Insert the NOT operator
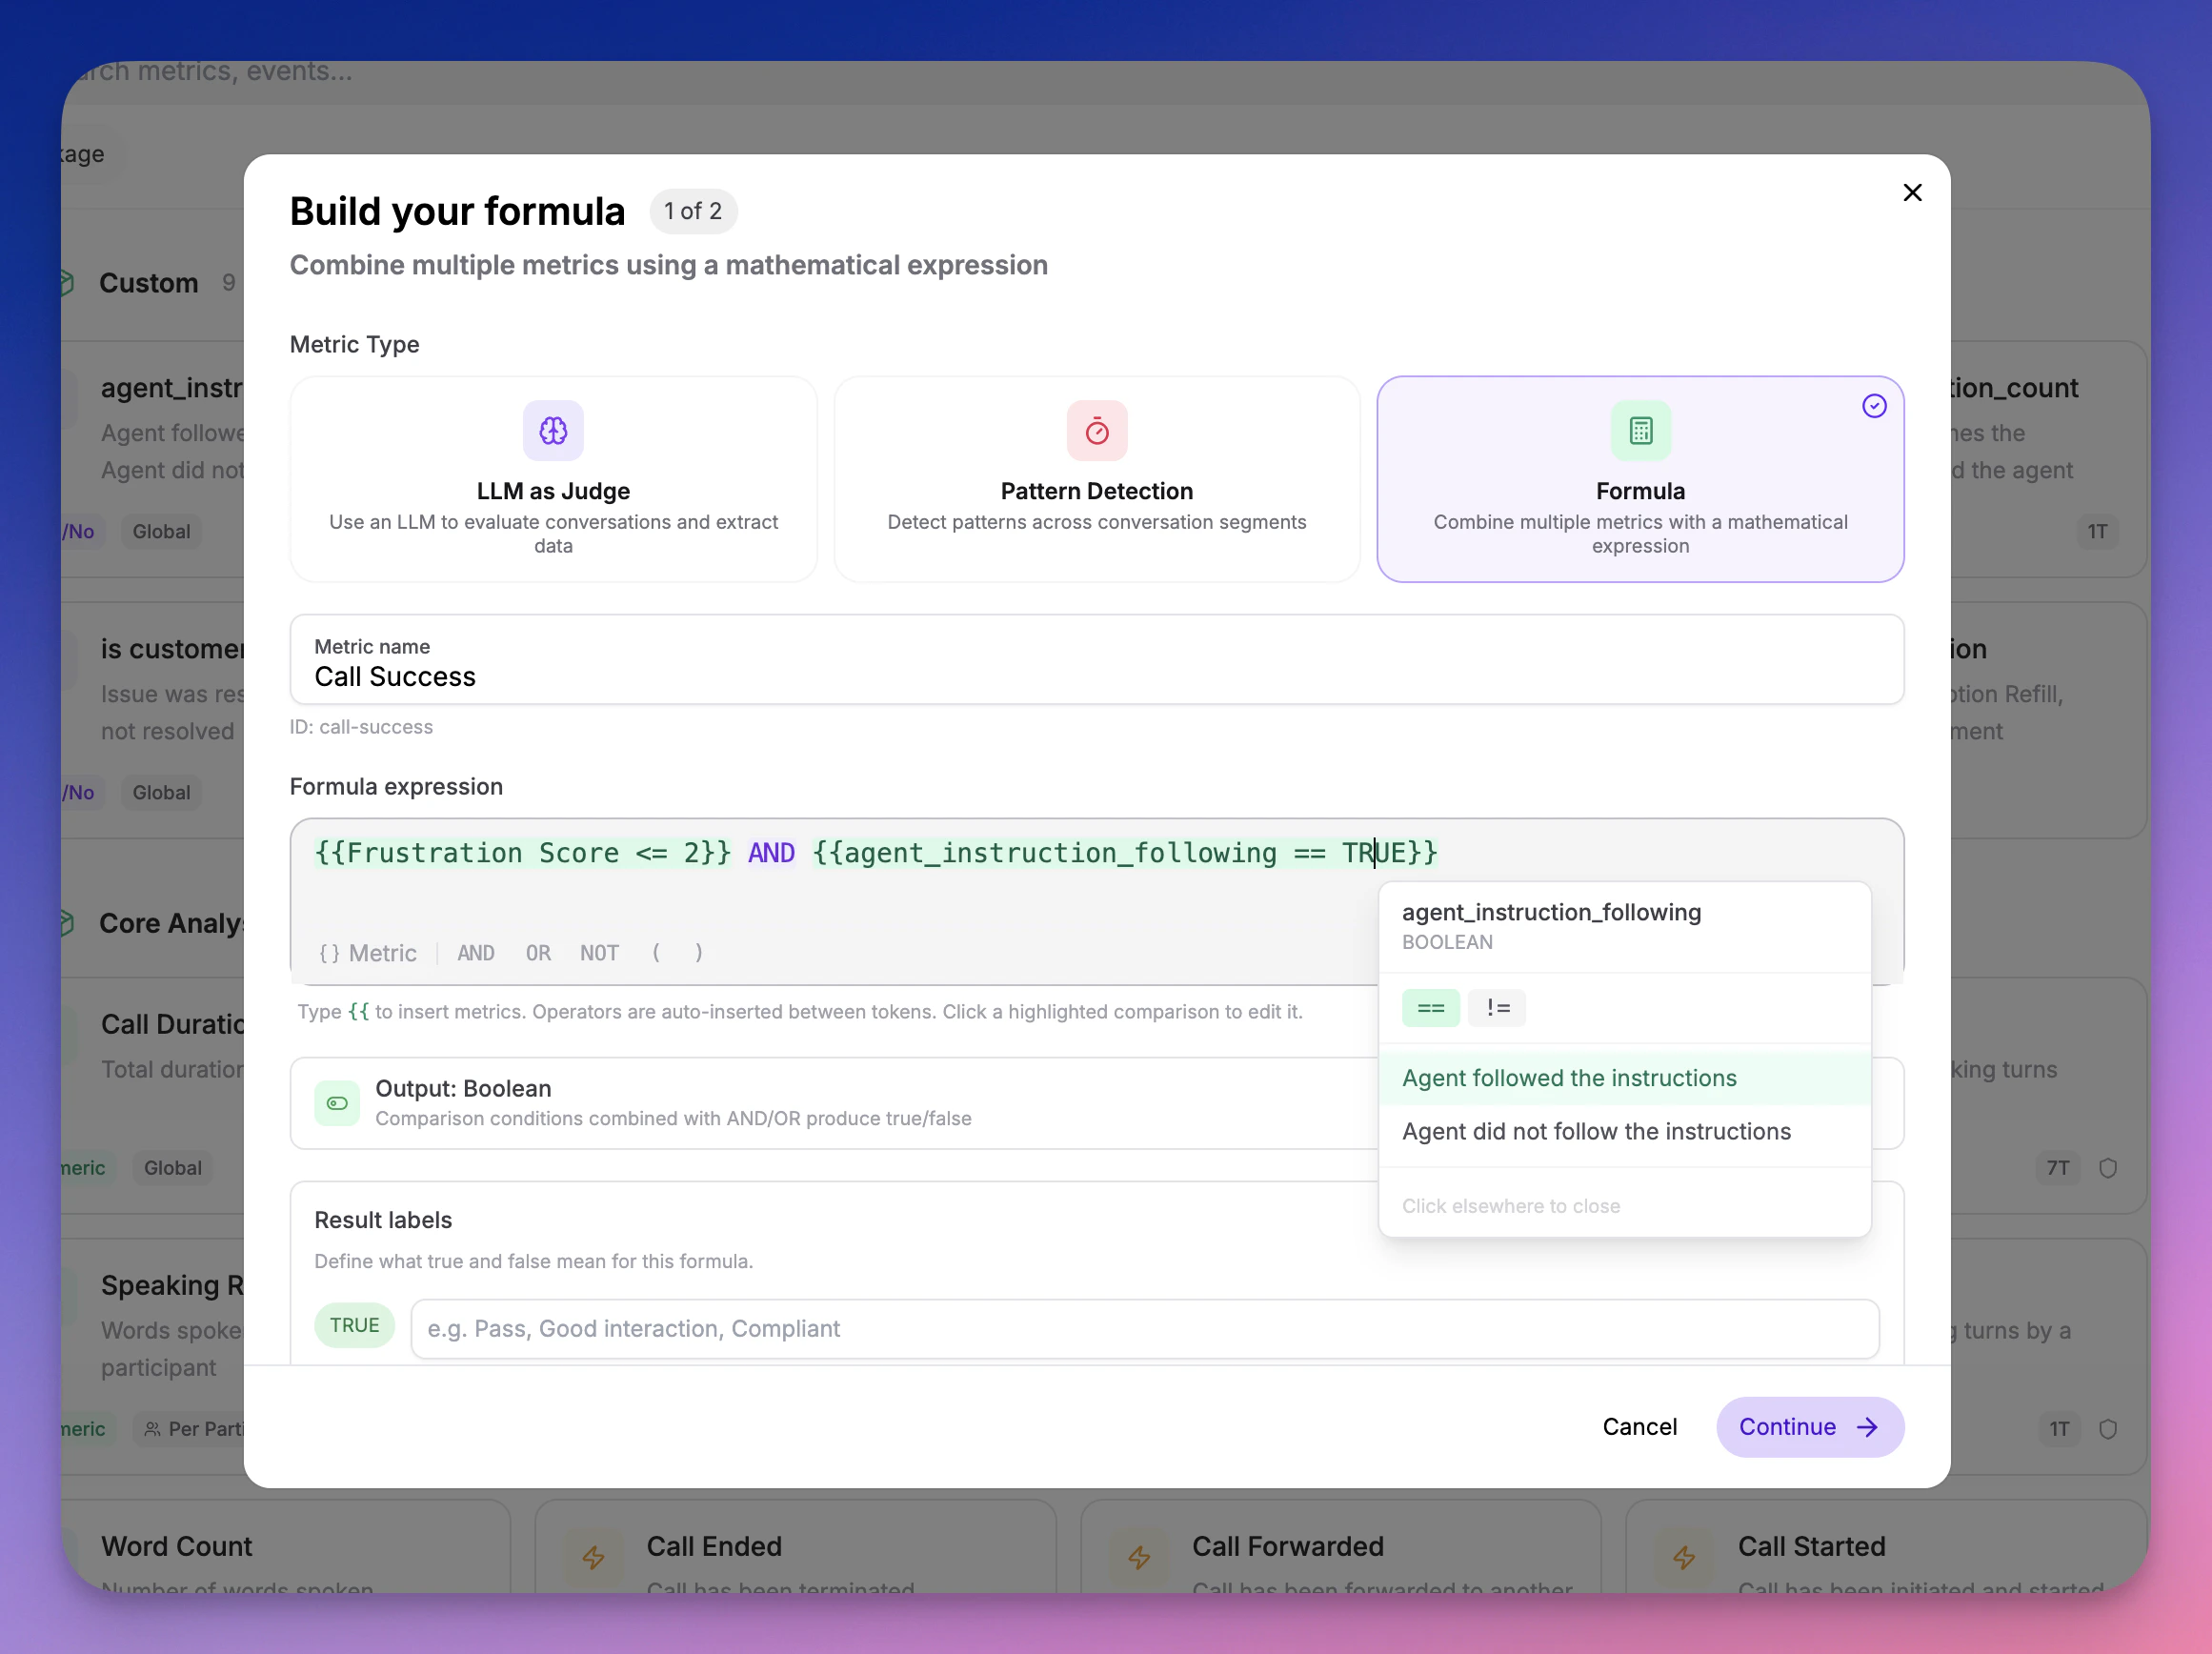This screenshot has height=1654, width=2212. click(x=599, y=953)
